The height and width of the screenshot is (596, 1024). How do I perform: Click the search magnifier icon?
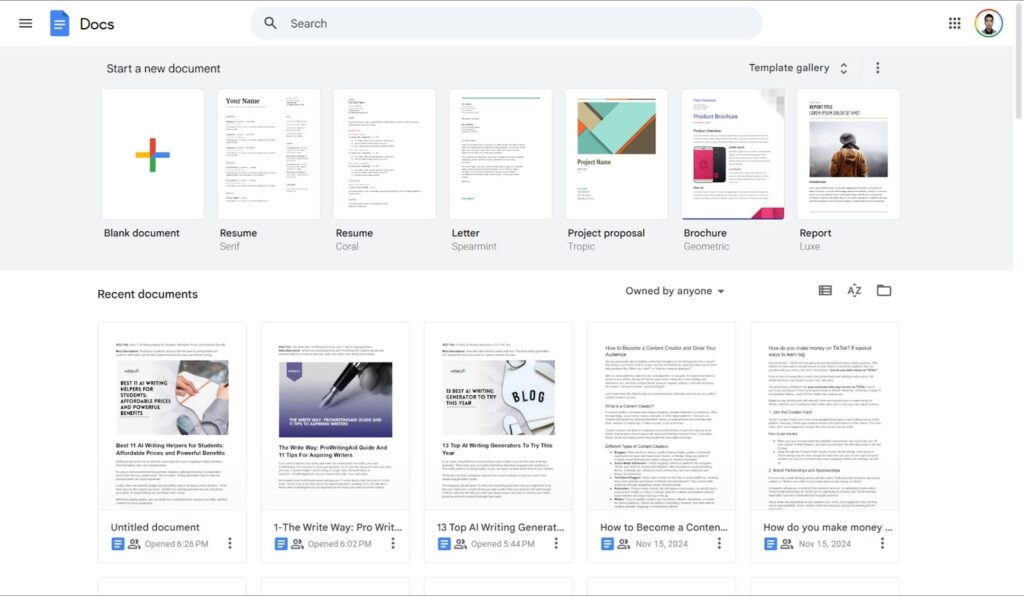click(x=271, y=23)
